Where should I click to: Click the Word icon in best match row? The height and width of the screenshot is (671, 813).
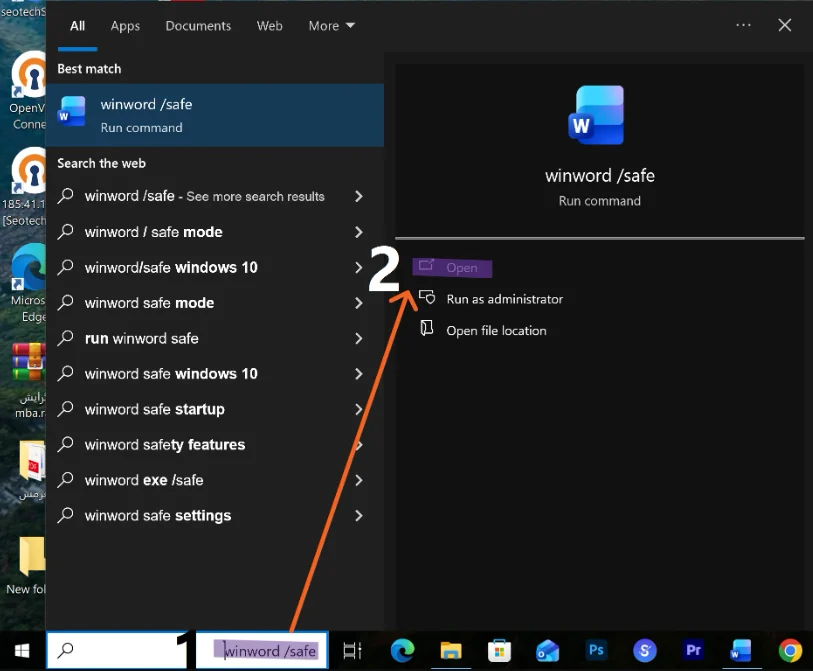click(x=72, y=111)
